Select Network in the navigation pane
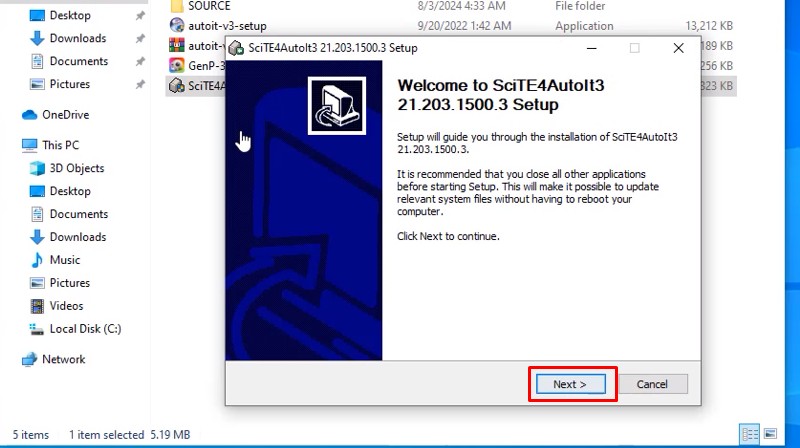 tap(63, 359)
